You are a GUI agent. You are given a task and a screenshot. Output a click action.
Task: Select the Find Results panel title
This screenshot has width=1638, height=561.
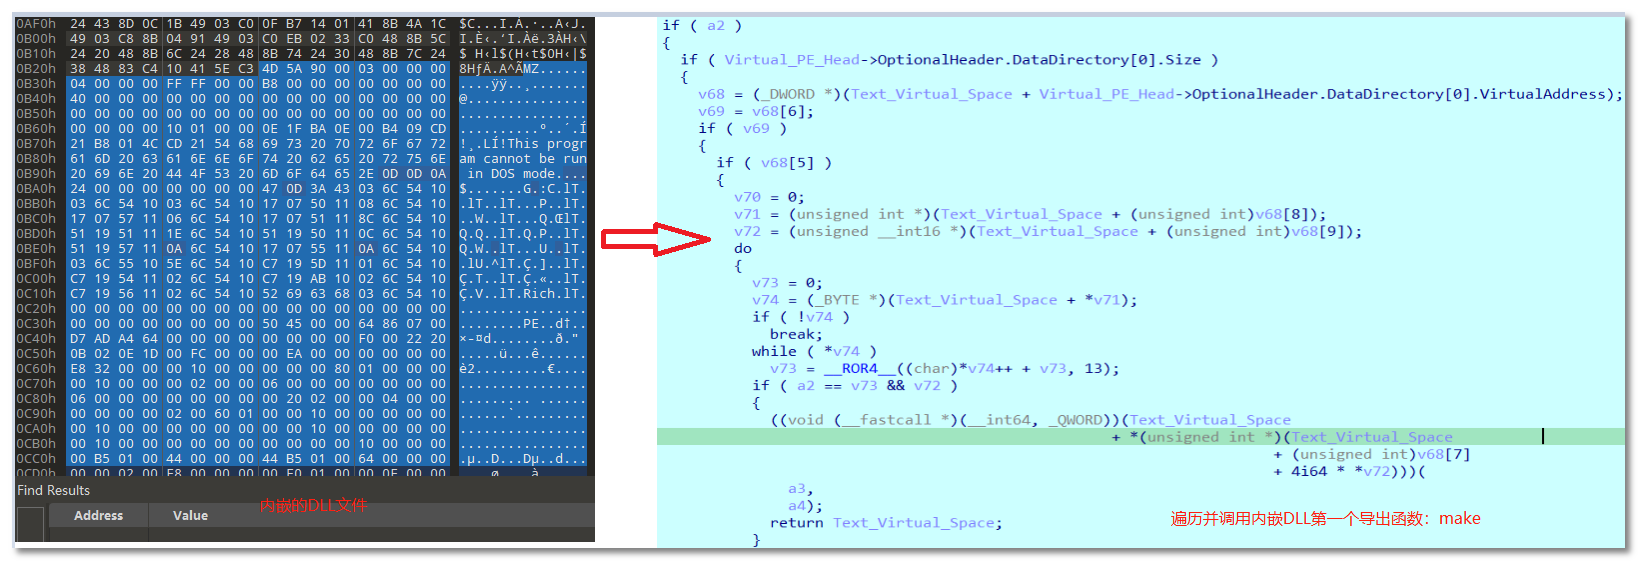point(53,491)
